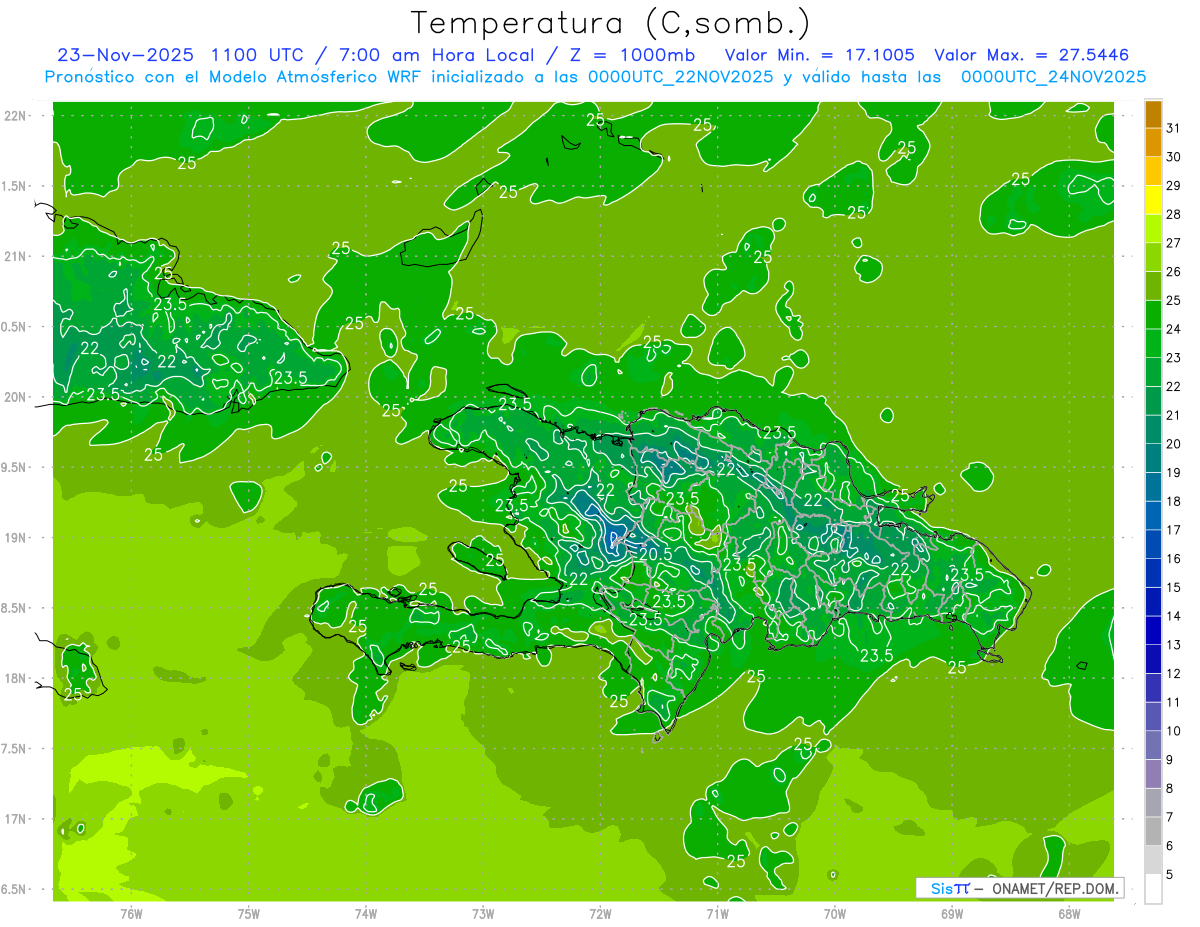
Task: Click the '69W' longitude axis label
Action: click(x=952, y=913)
